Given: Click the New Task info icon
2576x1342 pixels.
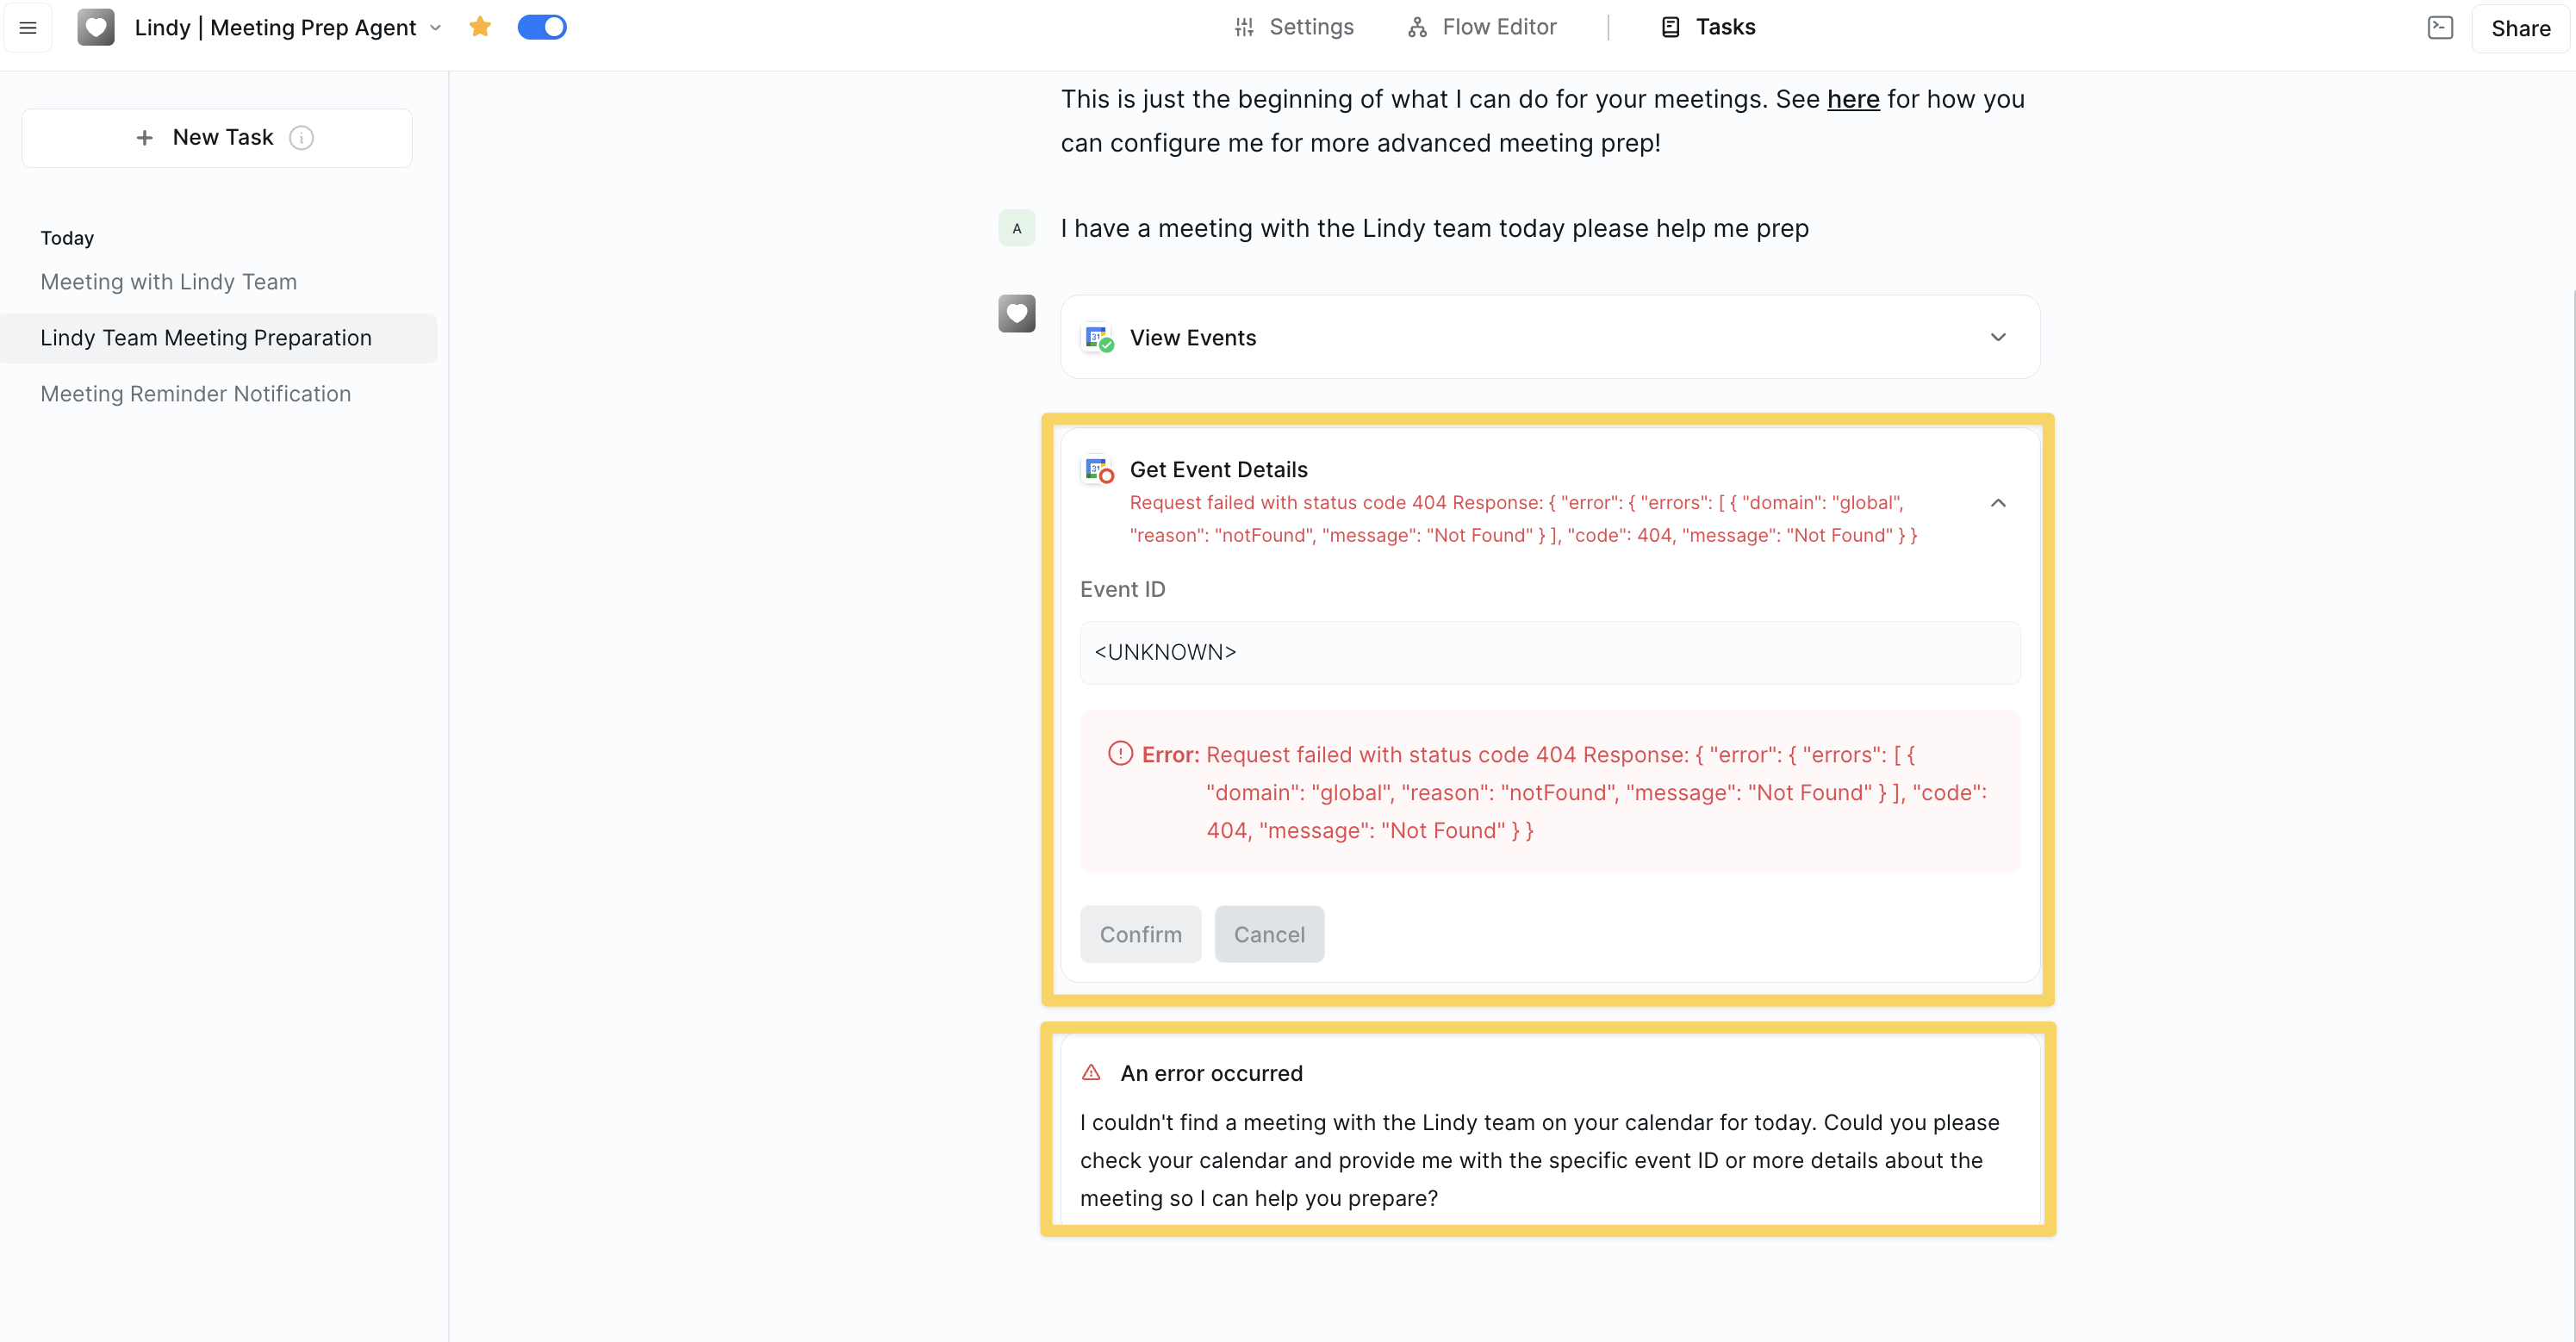Looking at the screenshot, I should tap(301, 138).
